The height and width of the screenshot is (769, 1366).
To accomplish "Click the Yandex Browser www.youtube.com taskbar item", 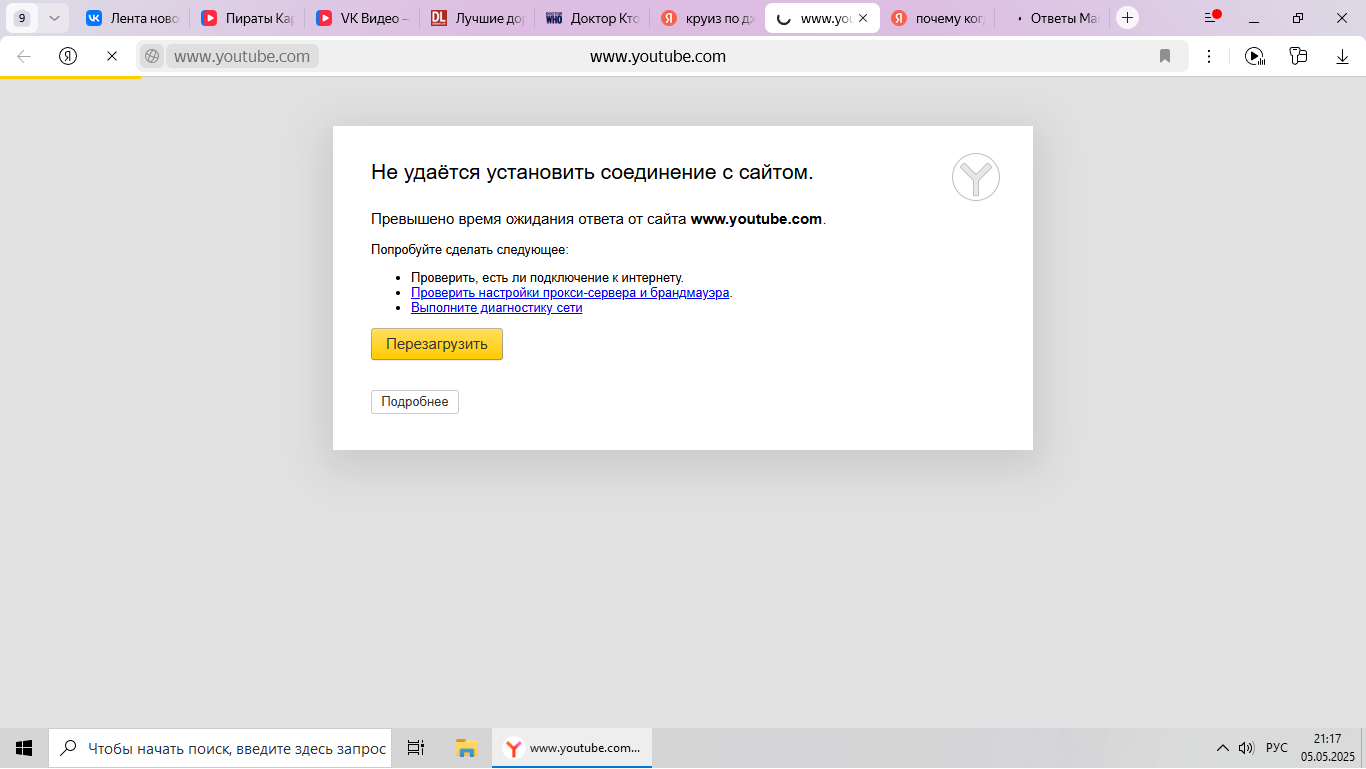I will (572, 748).
